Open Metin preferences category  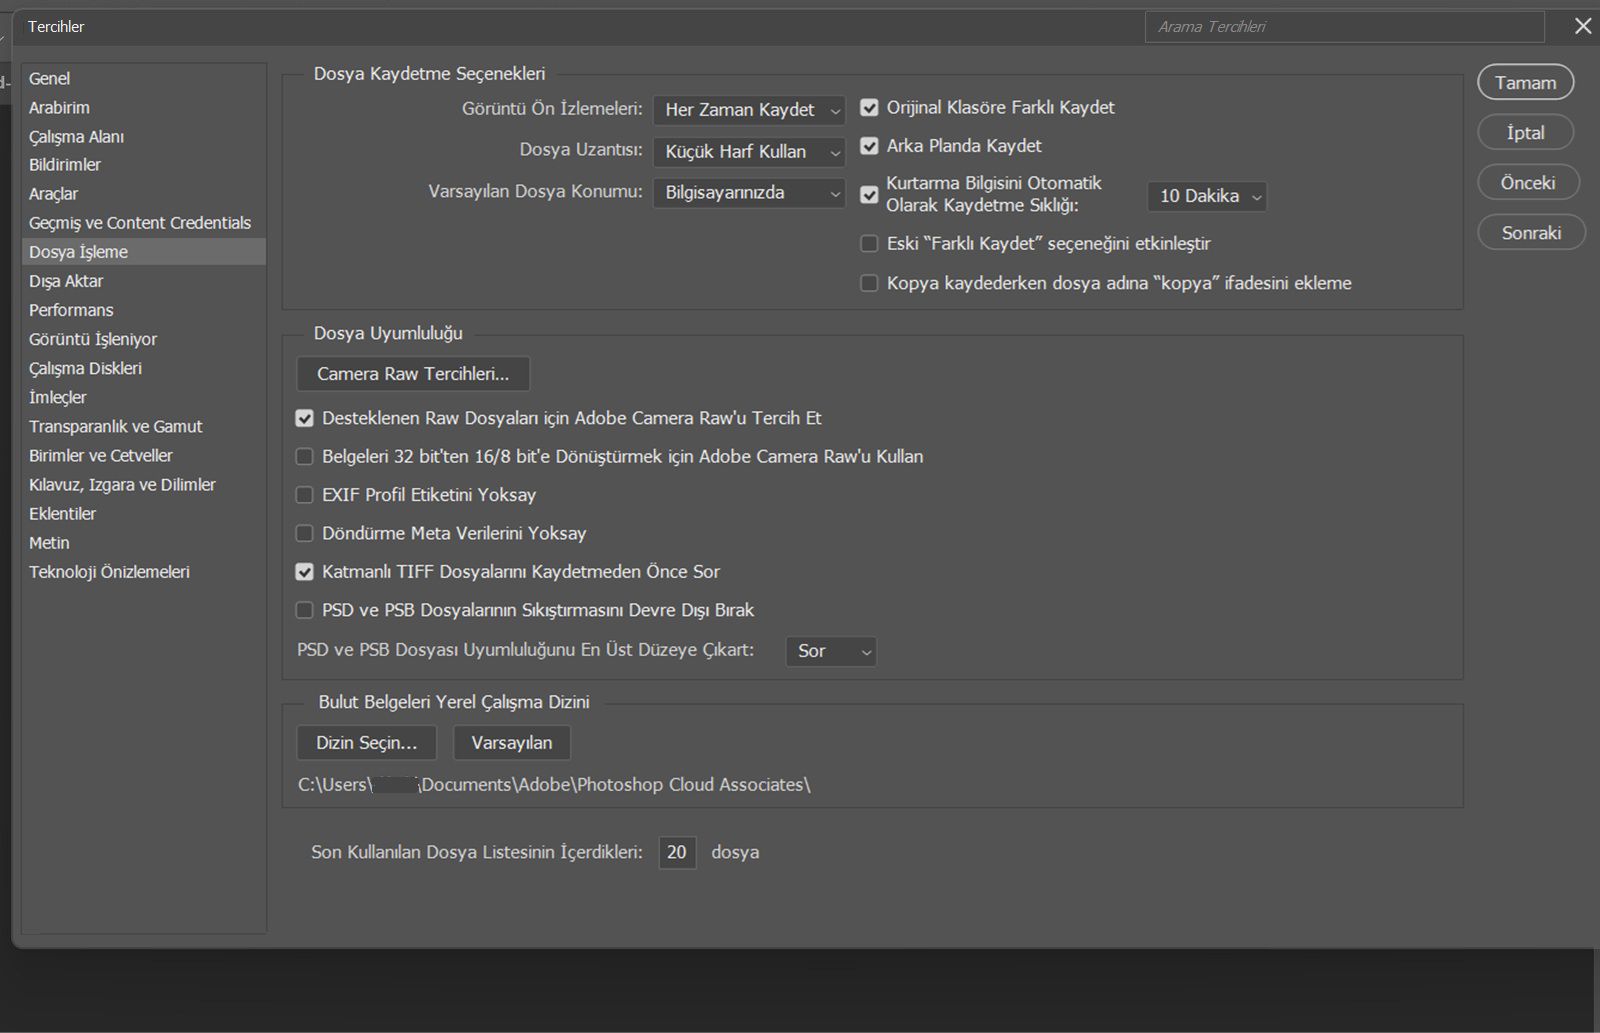click(144, 542)
